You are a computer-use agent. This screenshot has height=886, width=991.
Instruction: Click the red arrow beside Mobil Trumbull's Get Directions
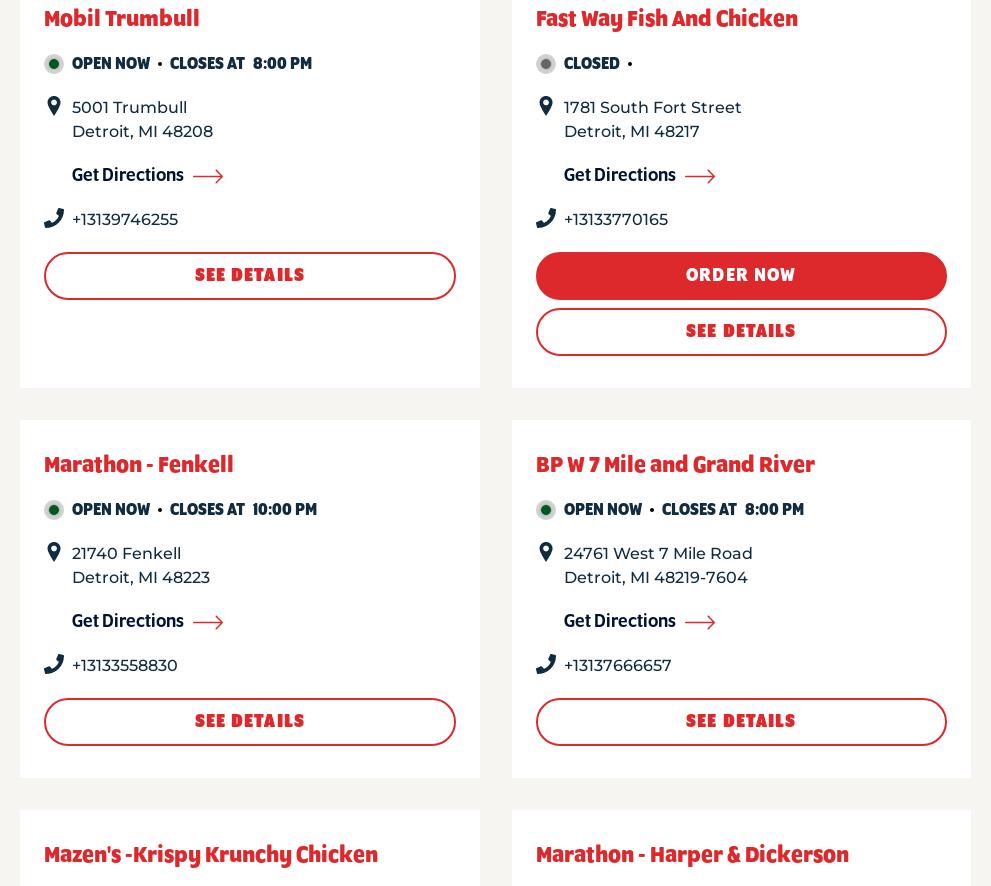208,176
